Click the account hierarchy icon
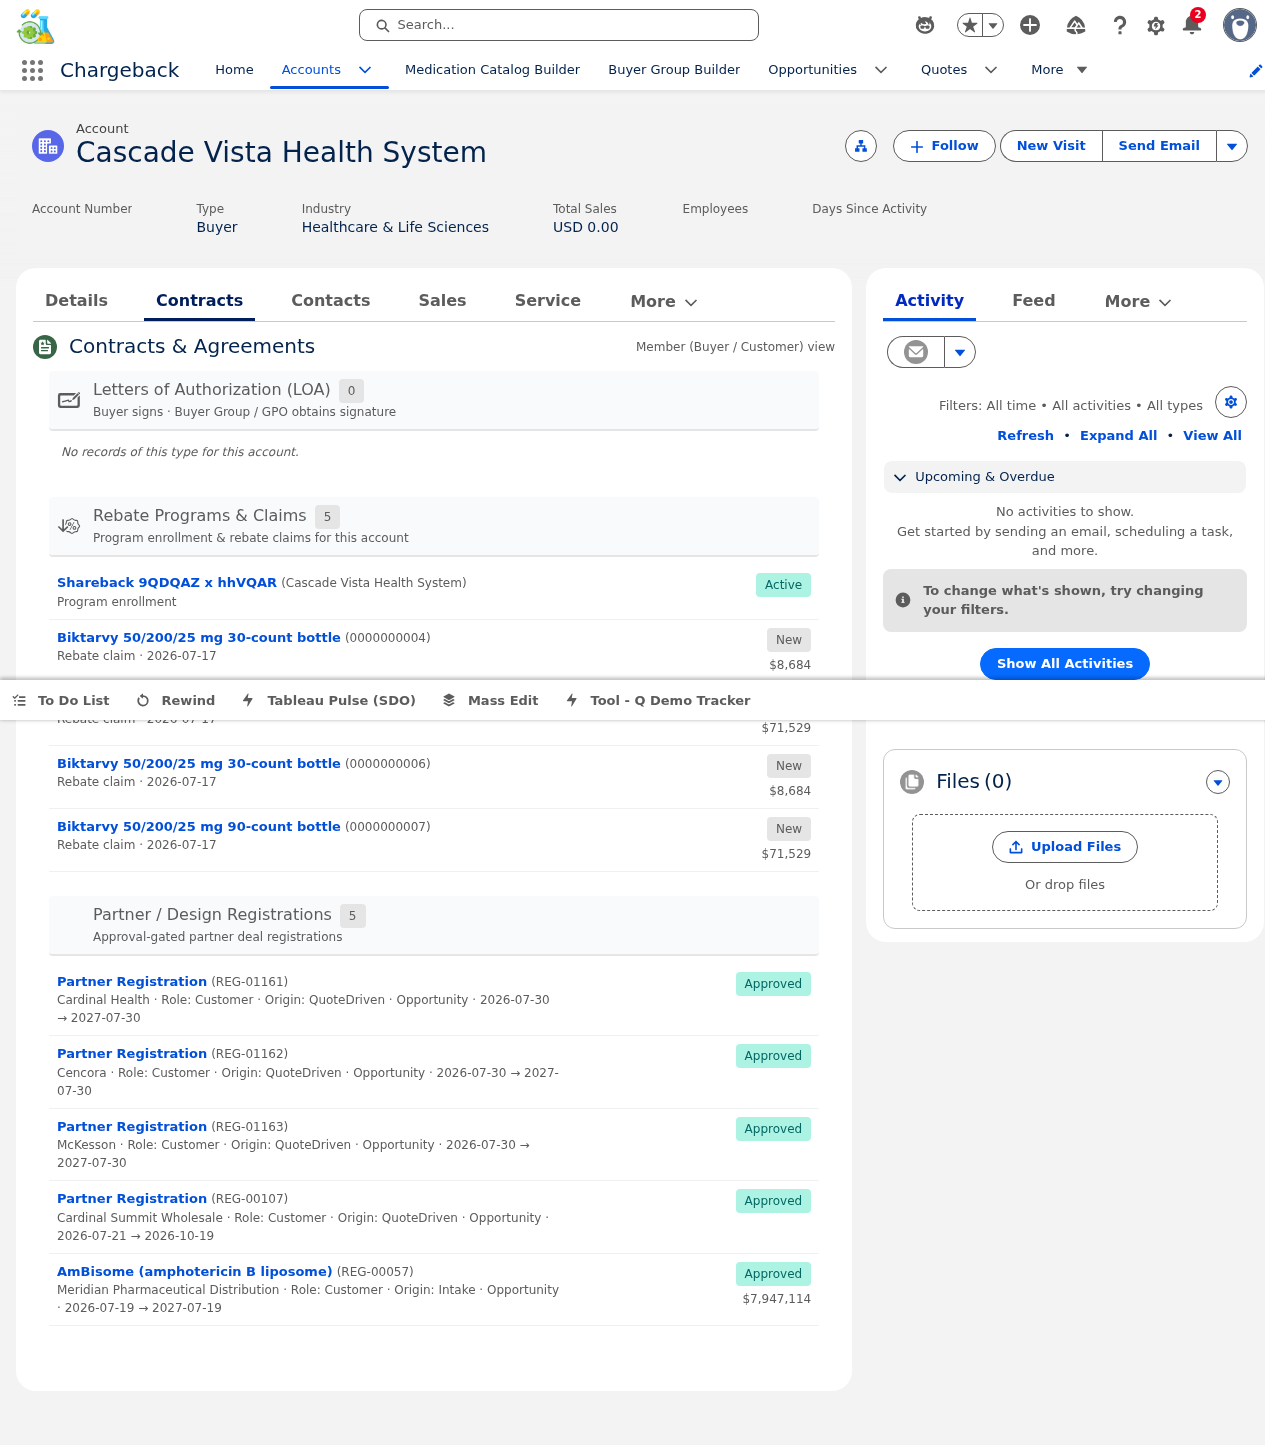This screenshot has width=1265, height=1445. [861, 146]
